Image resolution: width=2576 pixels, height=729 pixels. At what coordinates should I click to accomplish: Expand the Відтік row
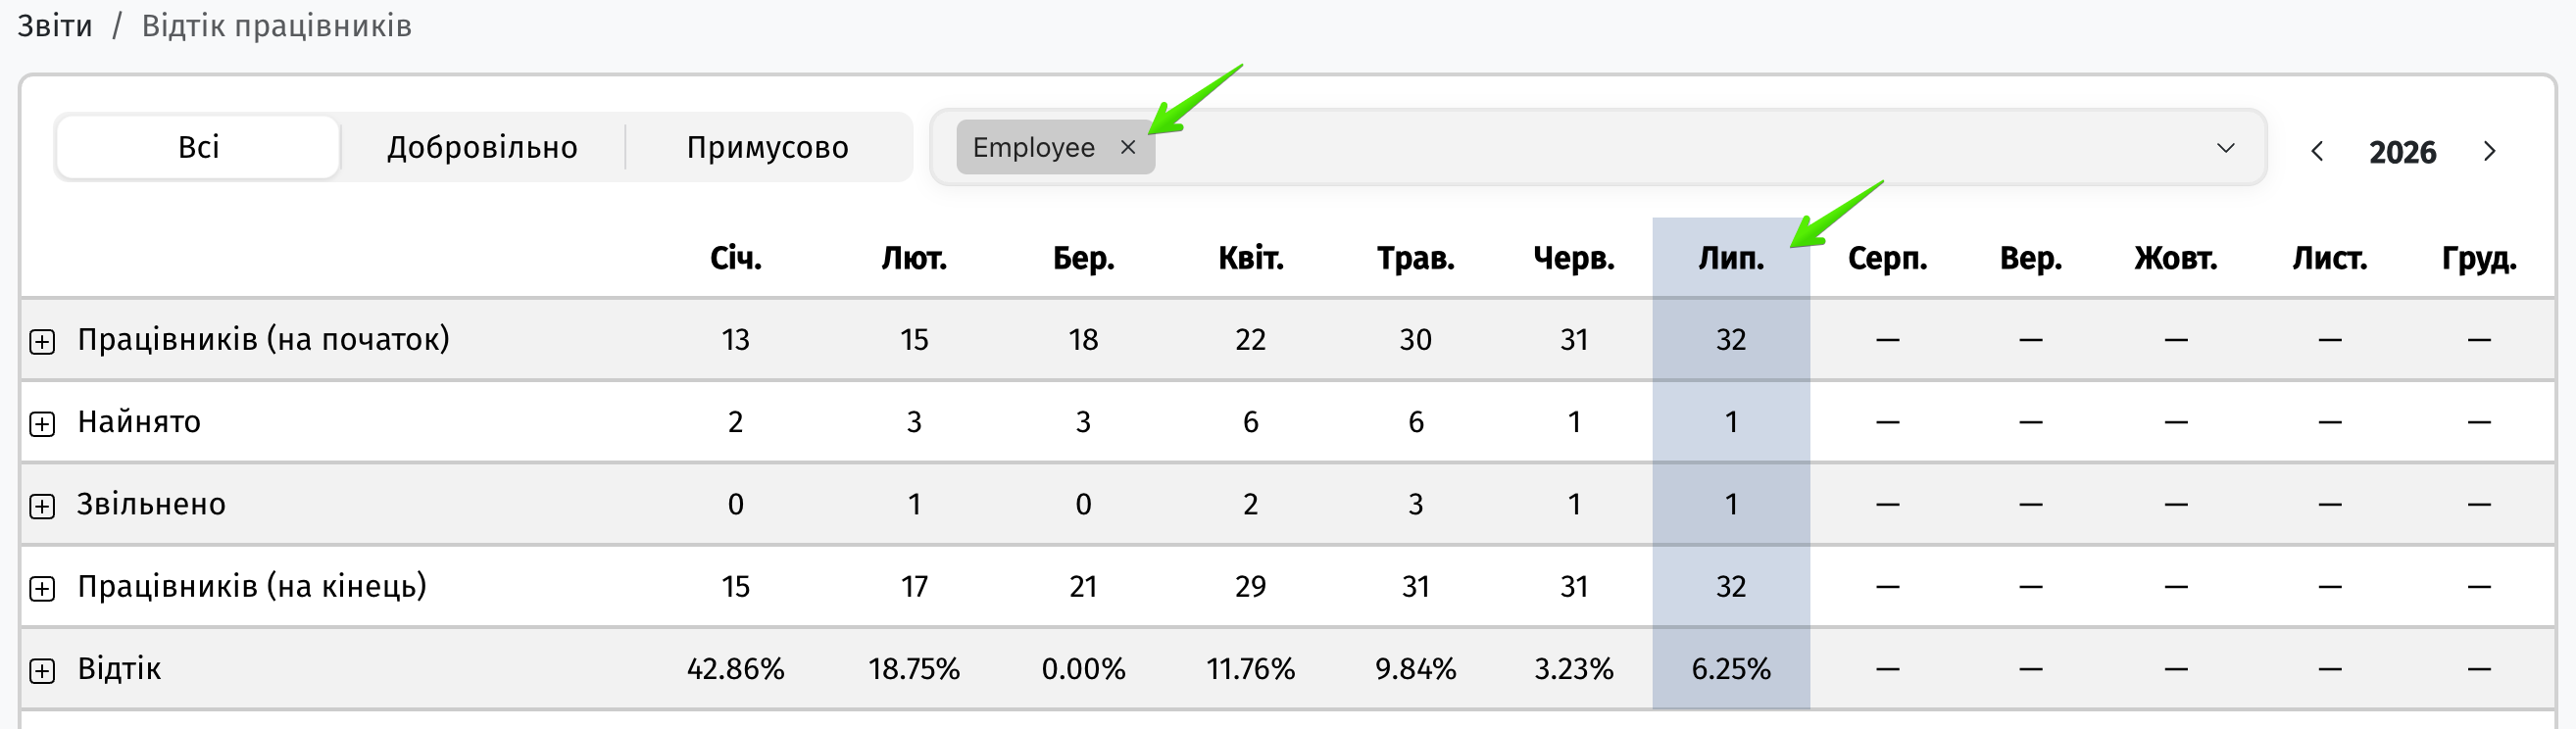(x=42, y=671)
